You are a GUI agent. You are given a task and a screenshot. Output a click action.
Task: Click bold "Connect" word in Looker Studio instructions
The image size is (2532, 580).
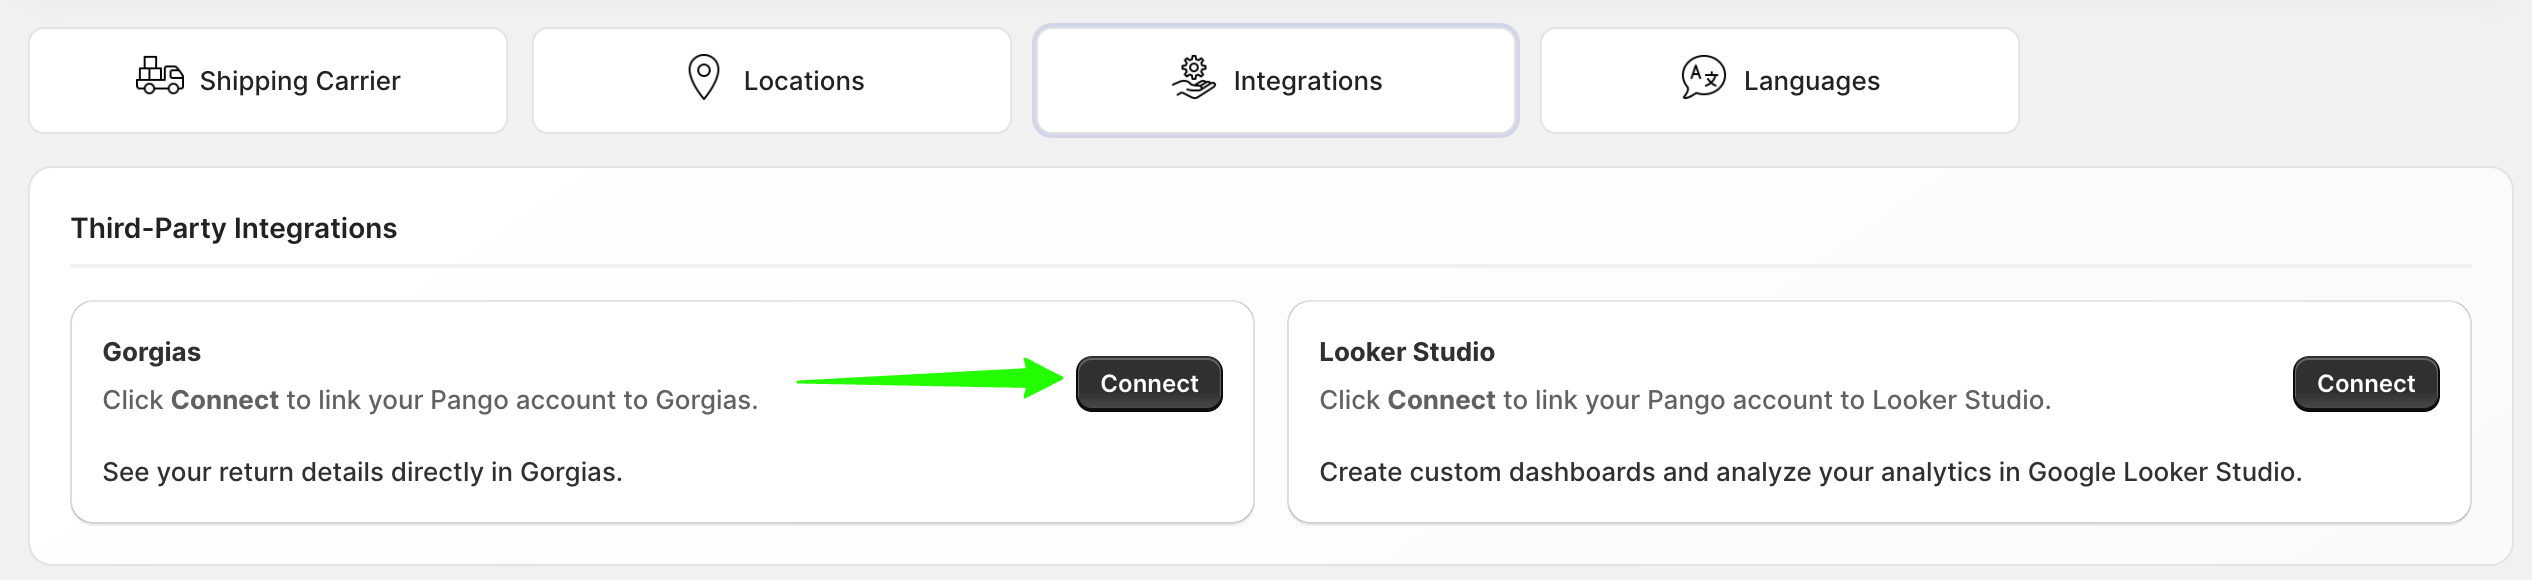click(x=1441, y=400)
